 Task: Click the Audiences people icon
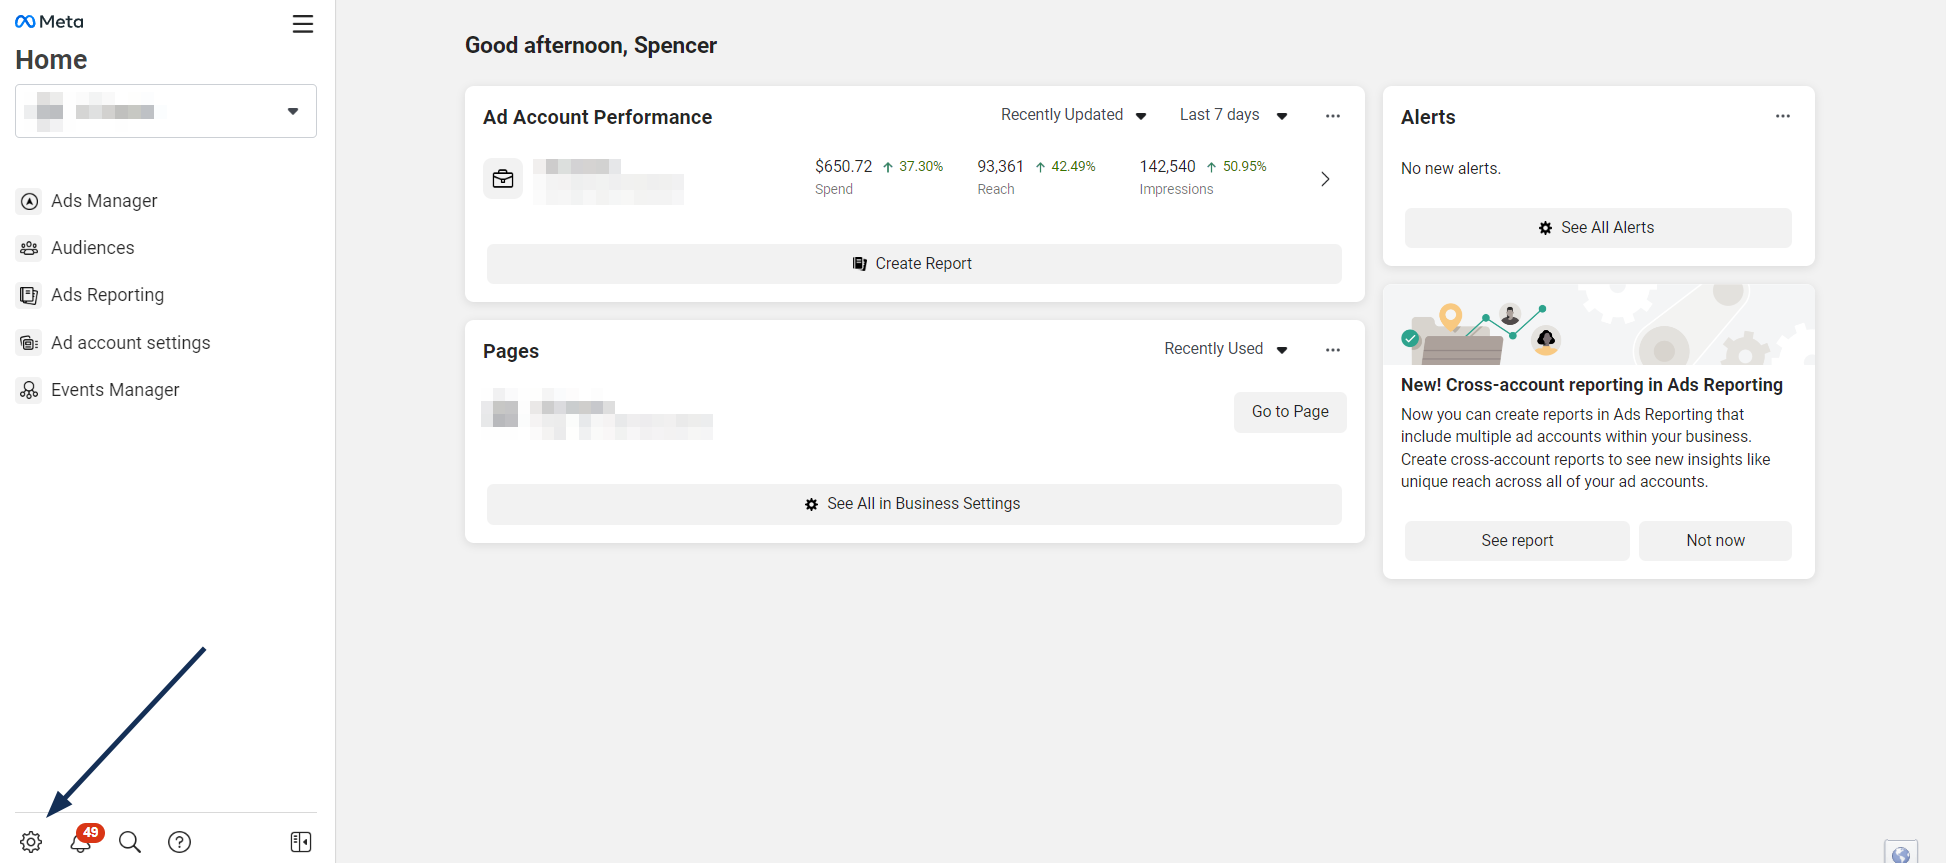point(30,248)
